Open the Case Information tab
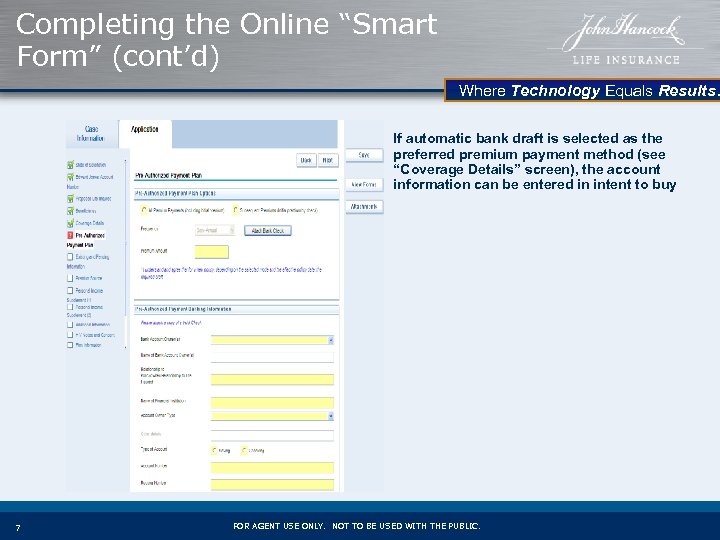Screen dimensions: 720x540 tap(91, 134)
